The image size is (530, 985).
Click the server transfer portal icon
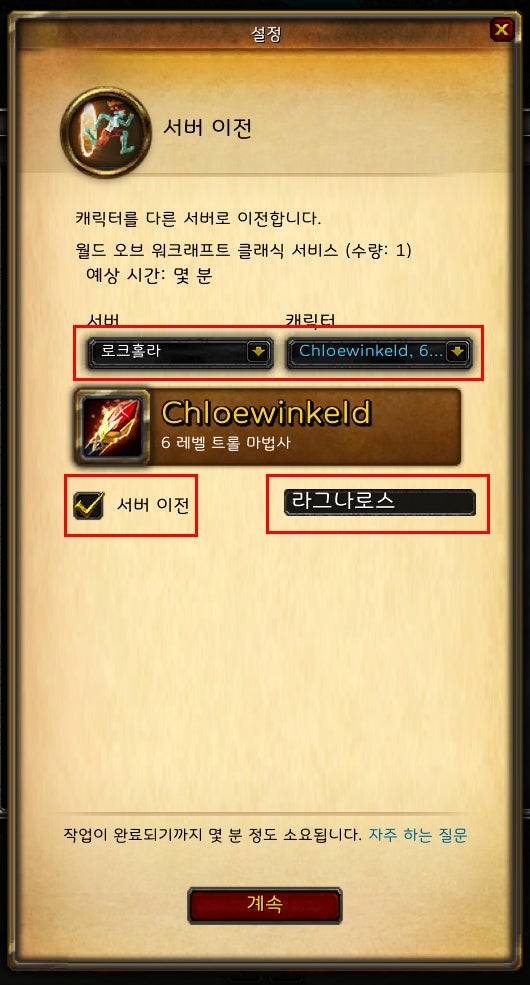(105, 132)
